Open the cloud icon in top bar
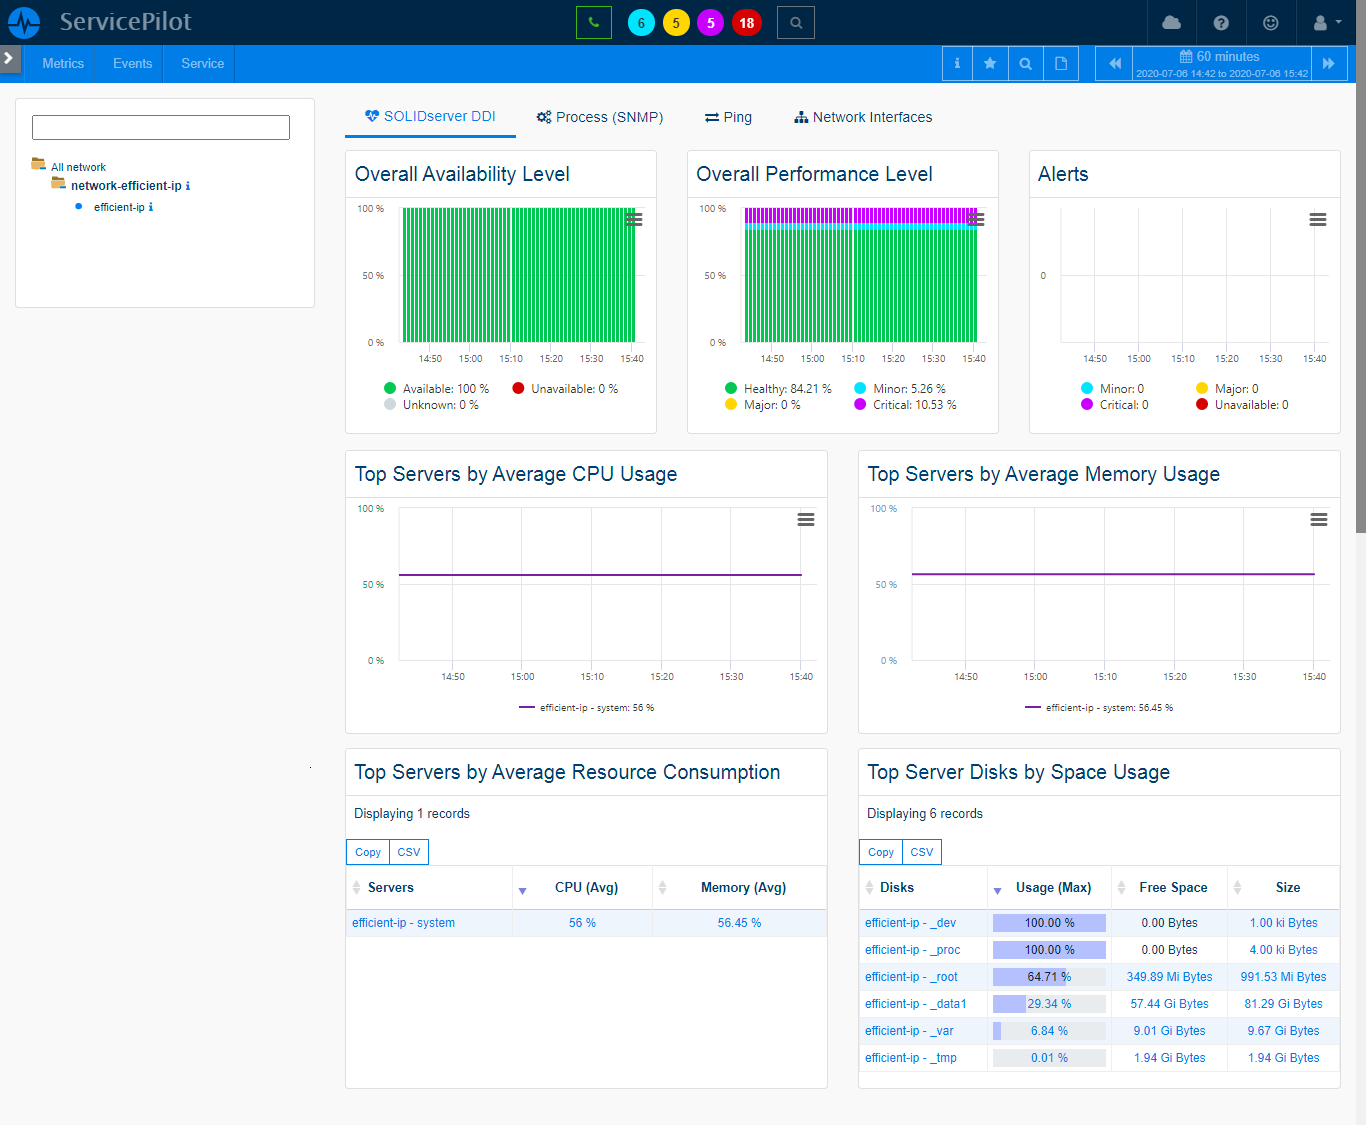The height and width of the screenshot is (1125, 1366). tap(1172, 23)
